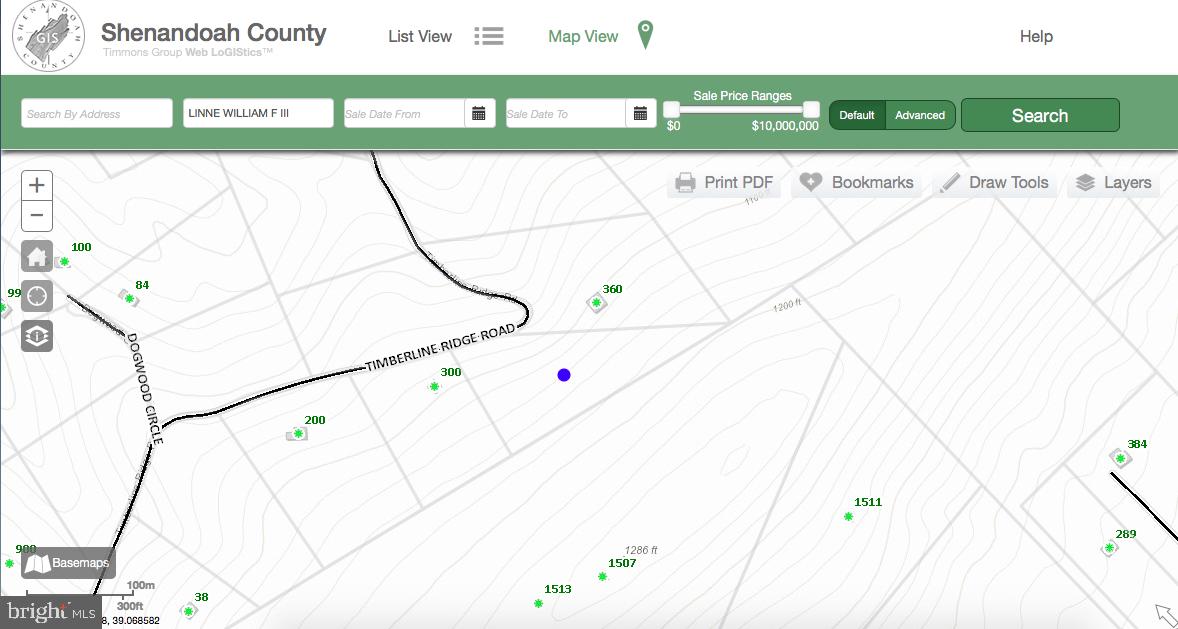Click the maximum sale price slider handle
Screen dimensions: 1178x629
[811, 110]
